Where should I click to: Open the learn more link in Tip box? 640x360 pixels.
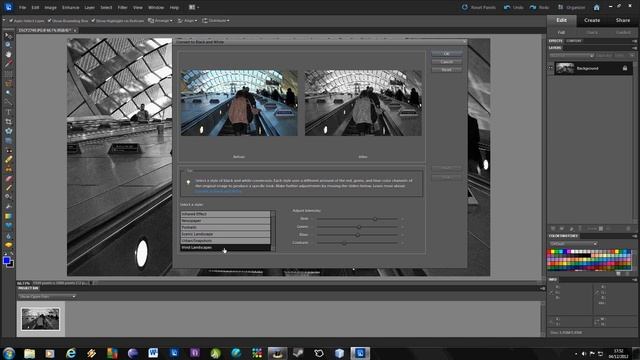coord(218,191)
